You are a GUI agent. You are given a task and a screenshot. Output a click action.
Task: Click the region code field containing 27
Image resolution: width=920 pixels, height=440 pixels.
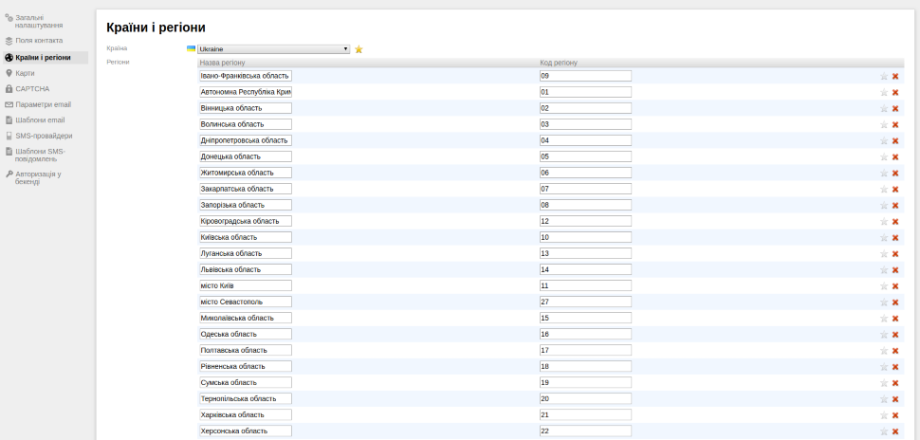click(585, 302)
